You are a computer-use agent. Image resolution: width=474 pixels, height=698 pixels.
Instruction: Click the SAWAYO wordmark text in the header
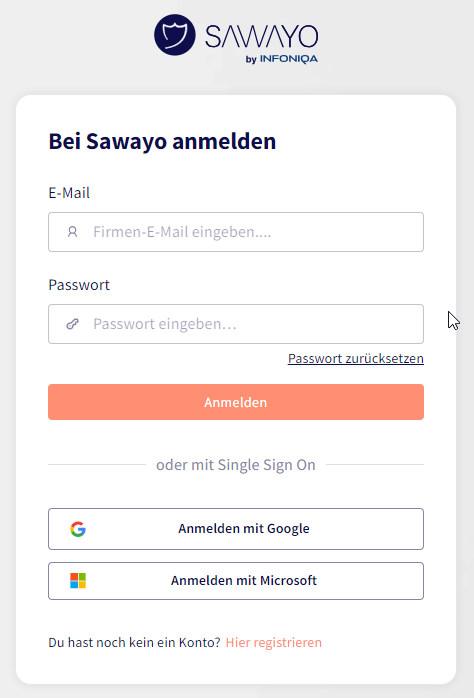click(261, 37)
